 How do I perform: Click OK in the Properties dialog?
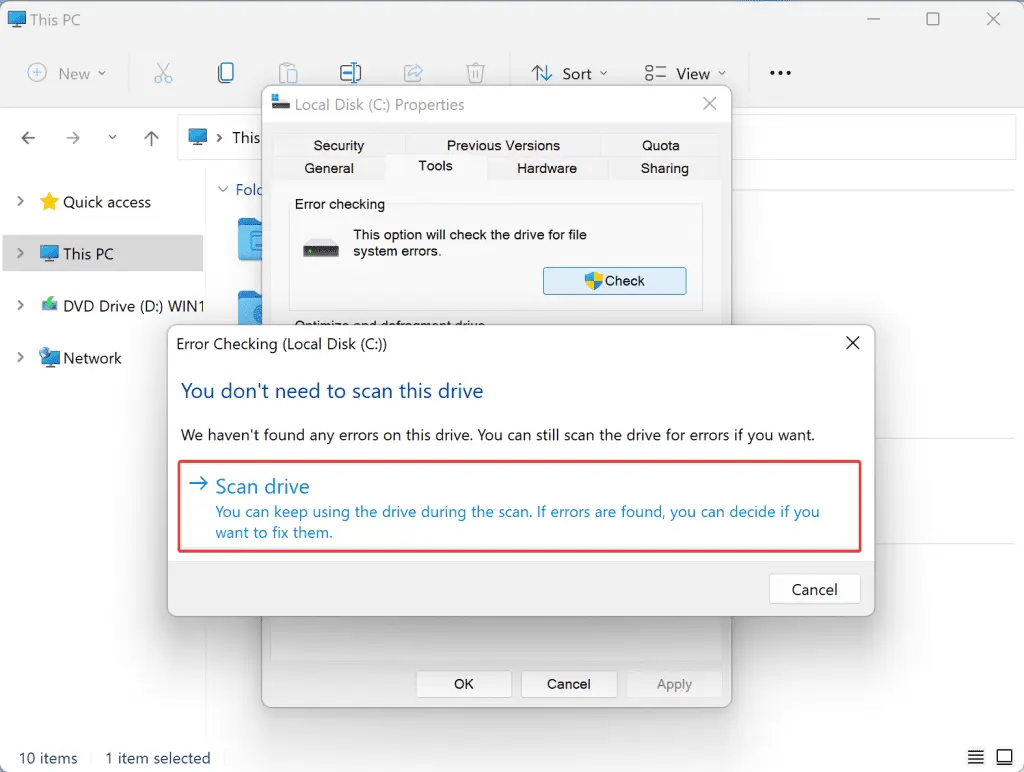(464, 684)
